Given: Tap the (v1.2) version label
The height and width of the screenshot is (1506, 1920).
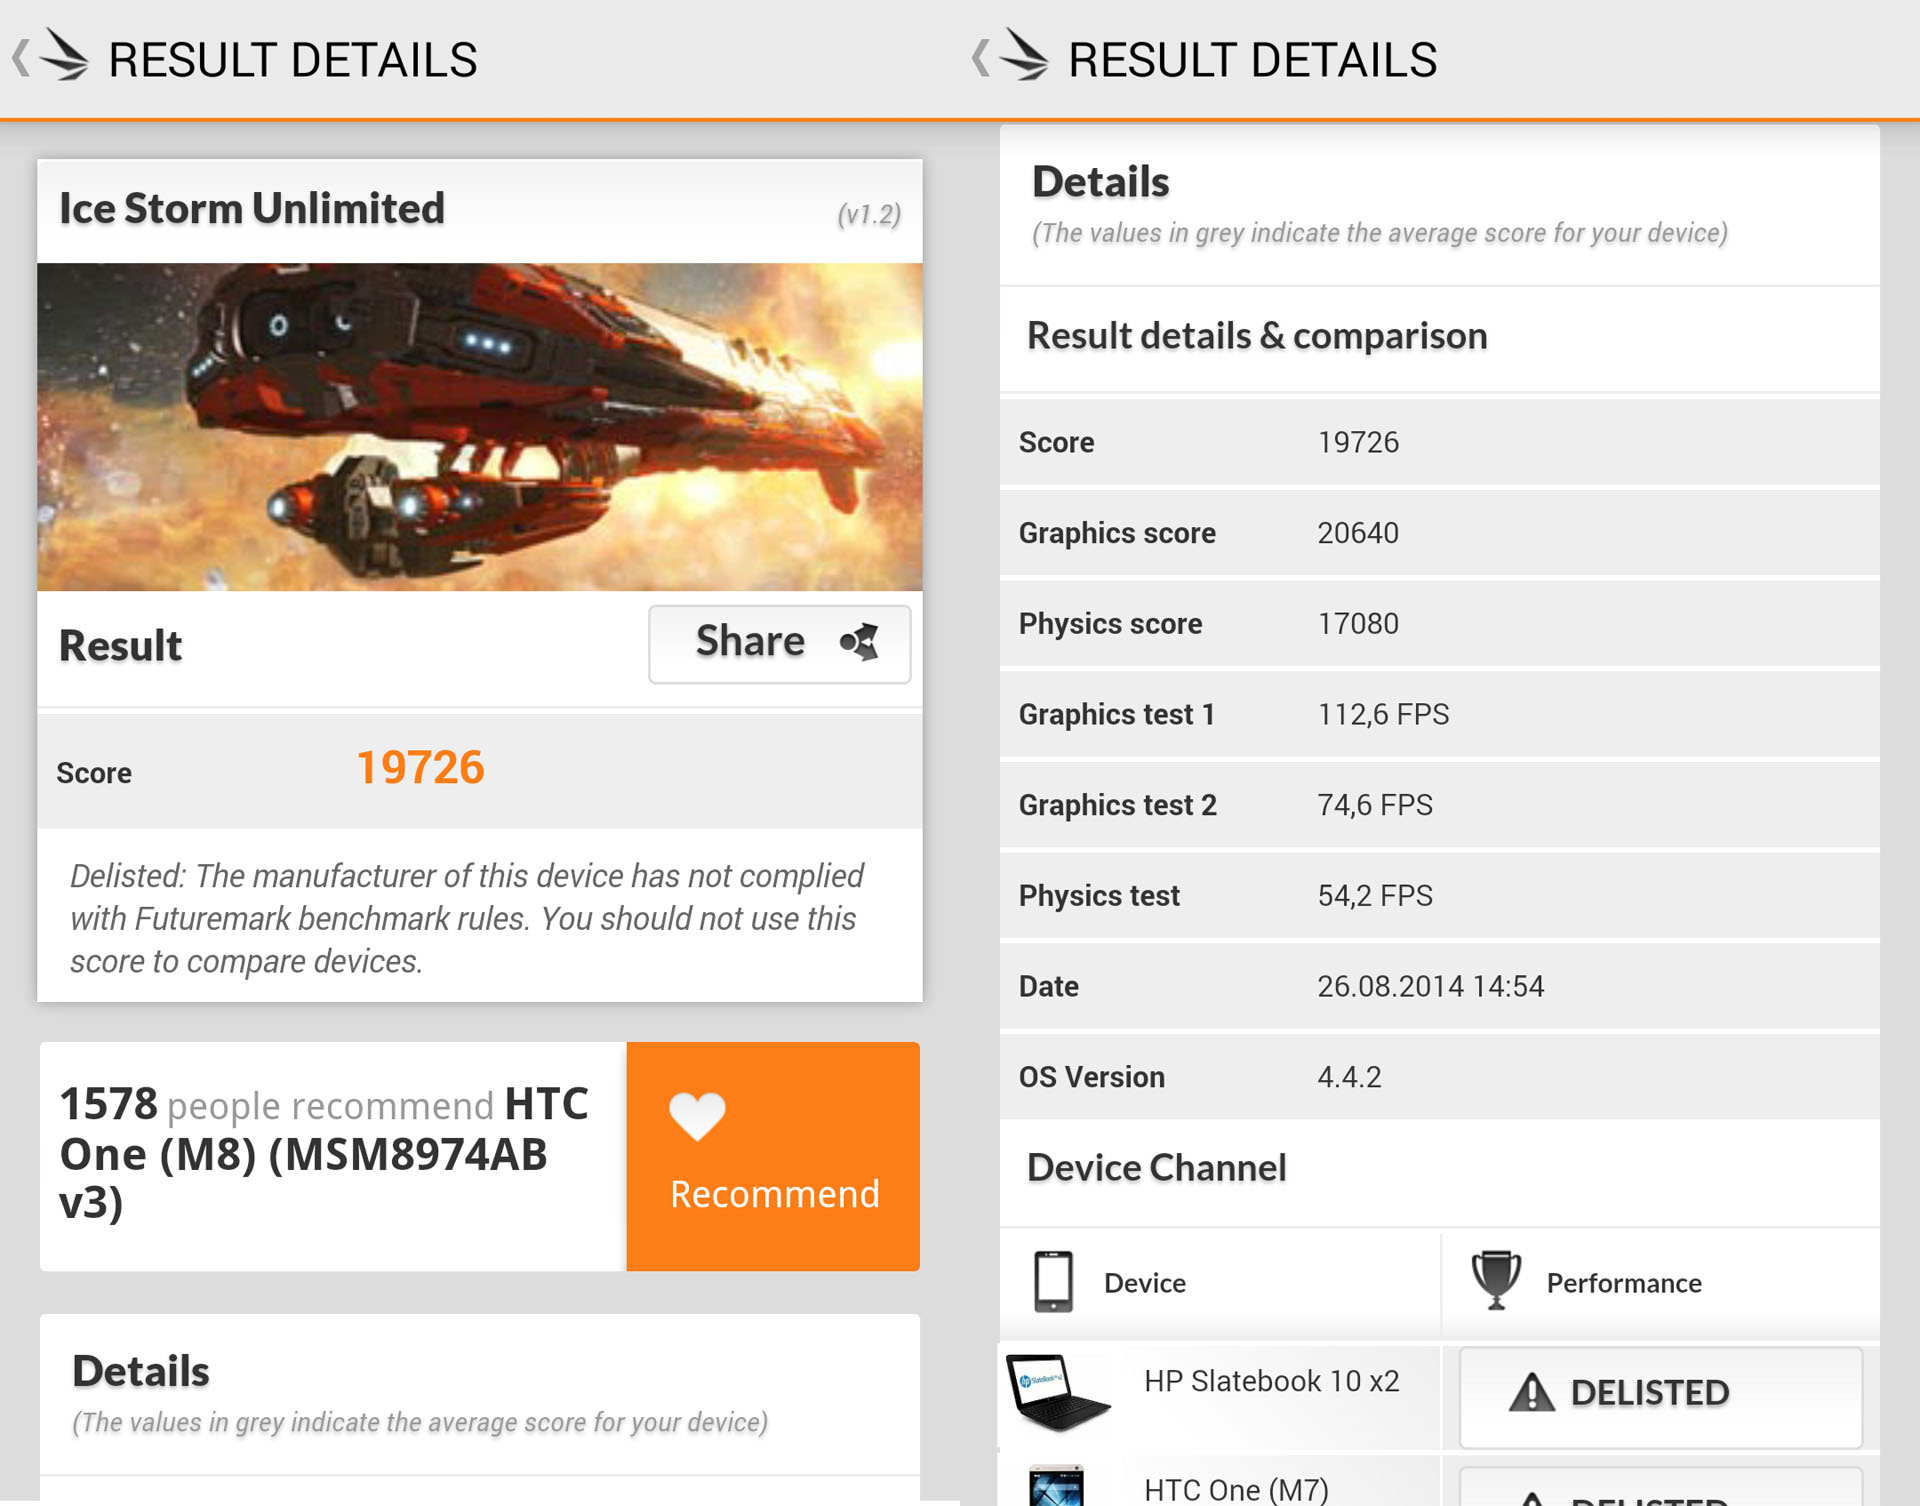Looking at the screenshot, I should pyautogui.click(x=869, y=214).
